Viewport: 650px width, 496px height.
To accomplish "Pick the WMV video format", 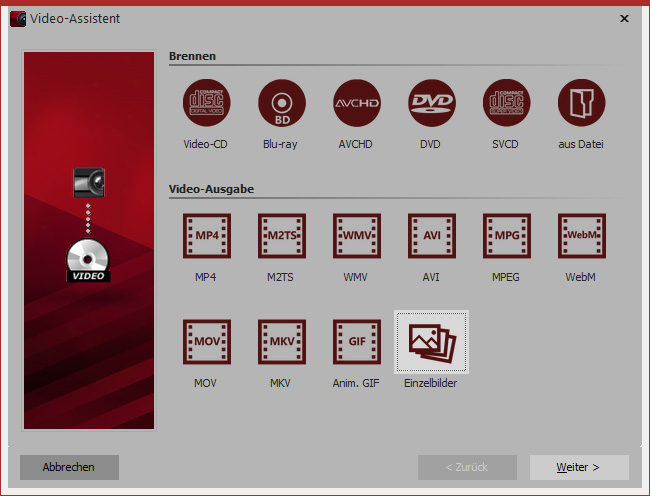I will click(357, 237).
